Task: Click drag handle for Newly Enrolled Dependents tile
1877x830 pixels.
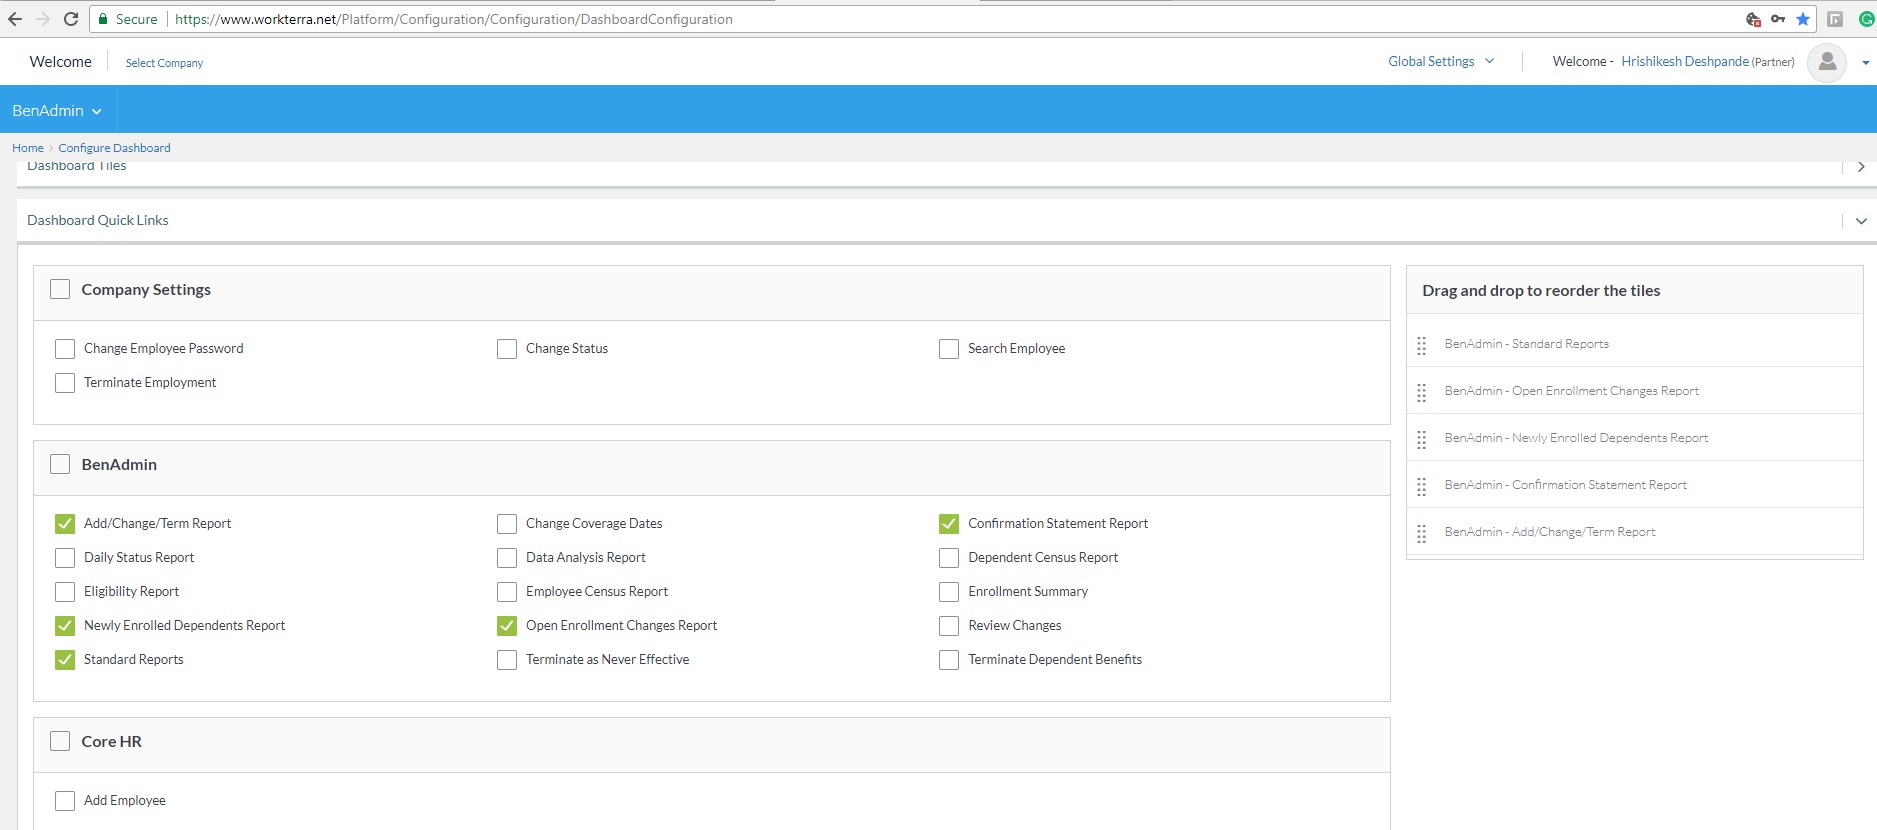Action: [x=1422, y=439]
